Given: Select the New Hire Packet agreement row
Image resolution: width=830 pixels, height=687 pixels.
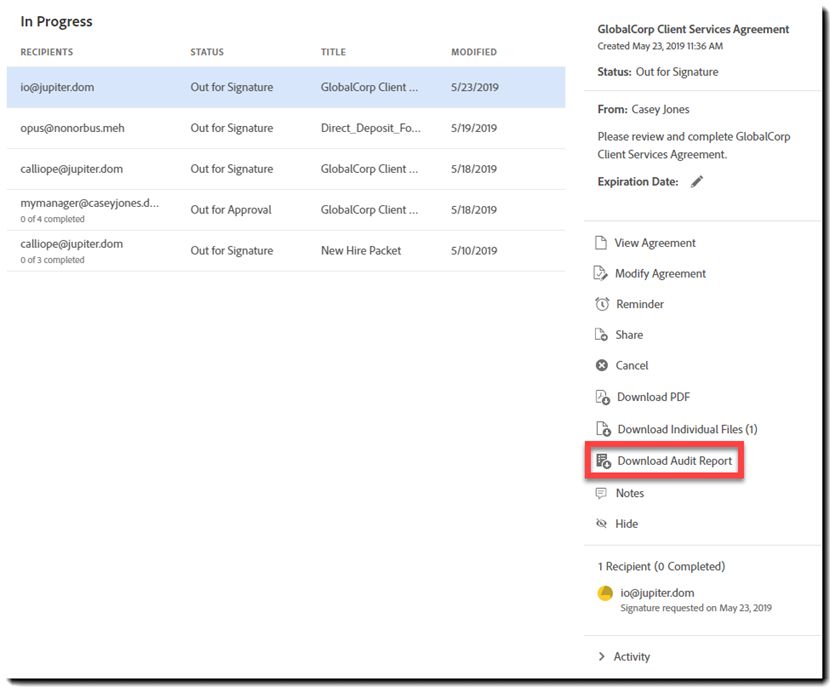Looking at the screenshot, I should point(286,251).
